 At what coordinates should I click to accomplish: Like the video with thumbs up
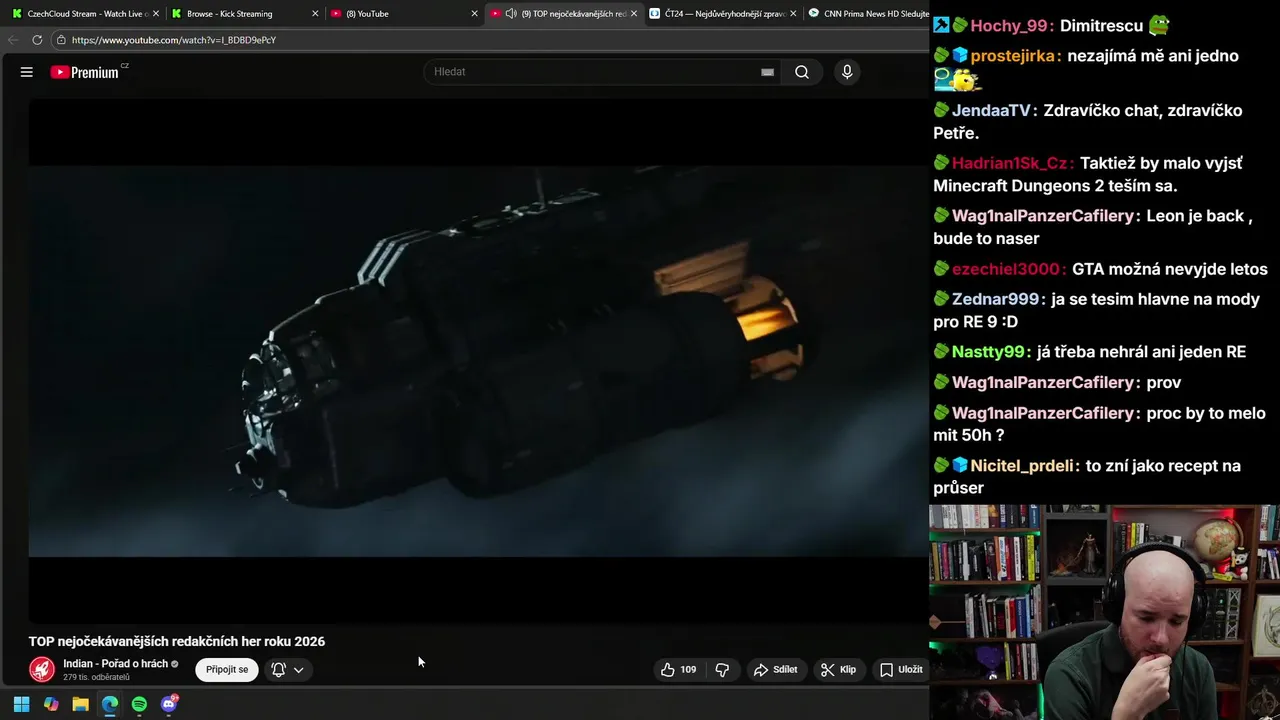pyautogui.click(x=678, y=670)
